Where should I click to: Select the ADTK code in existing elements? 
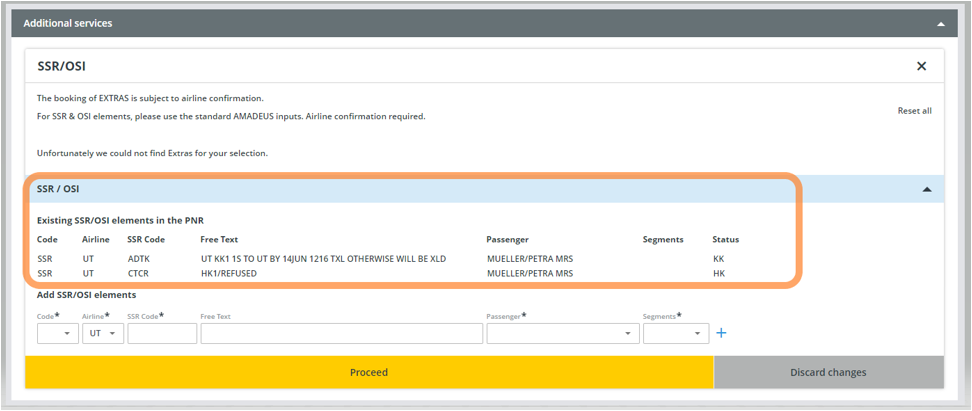coord(138,259)
